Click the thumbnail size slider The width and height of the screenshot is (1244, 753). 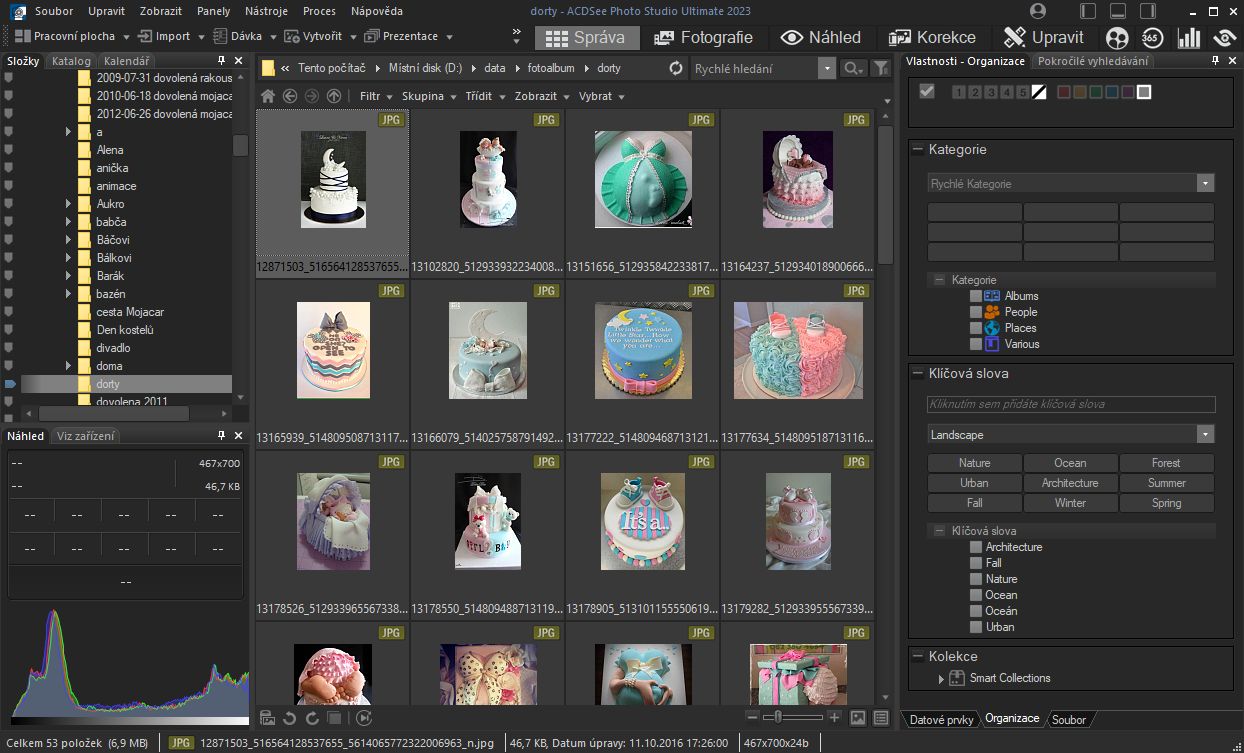pyautogui.click(x=794, y=718)
